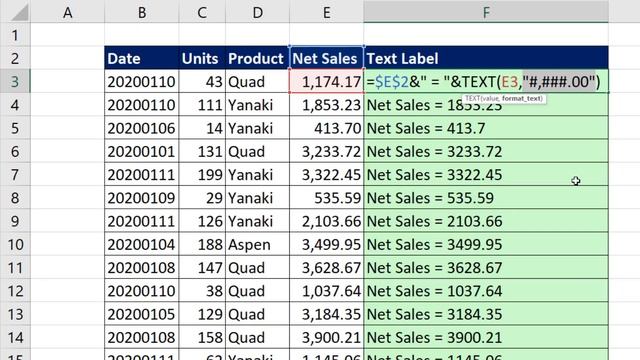This screenshot has width=640, height=360.
Task: Click label 'Net Sales = 3184.35'
Action: tap(486, 314)
